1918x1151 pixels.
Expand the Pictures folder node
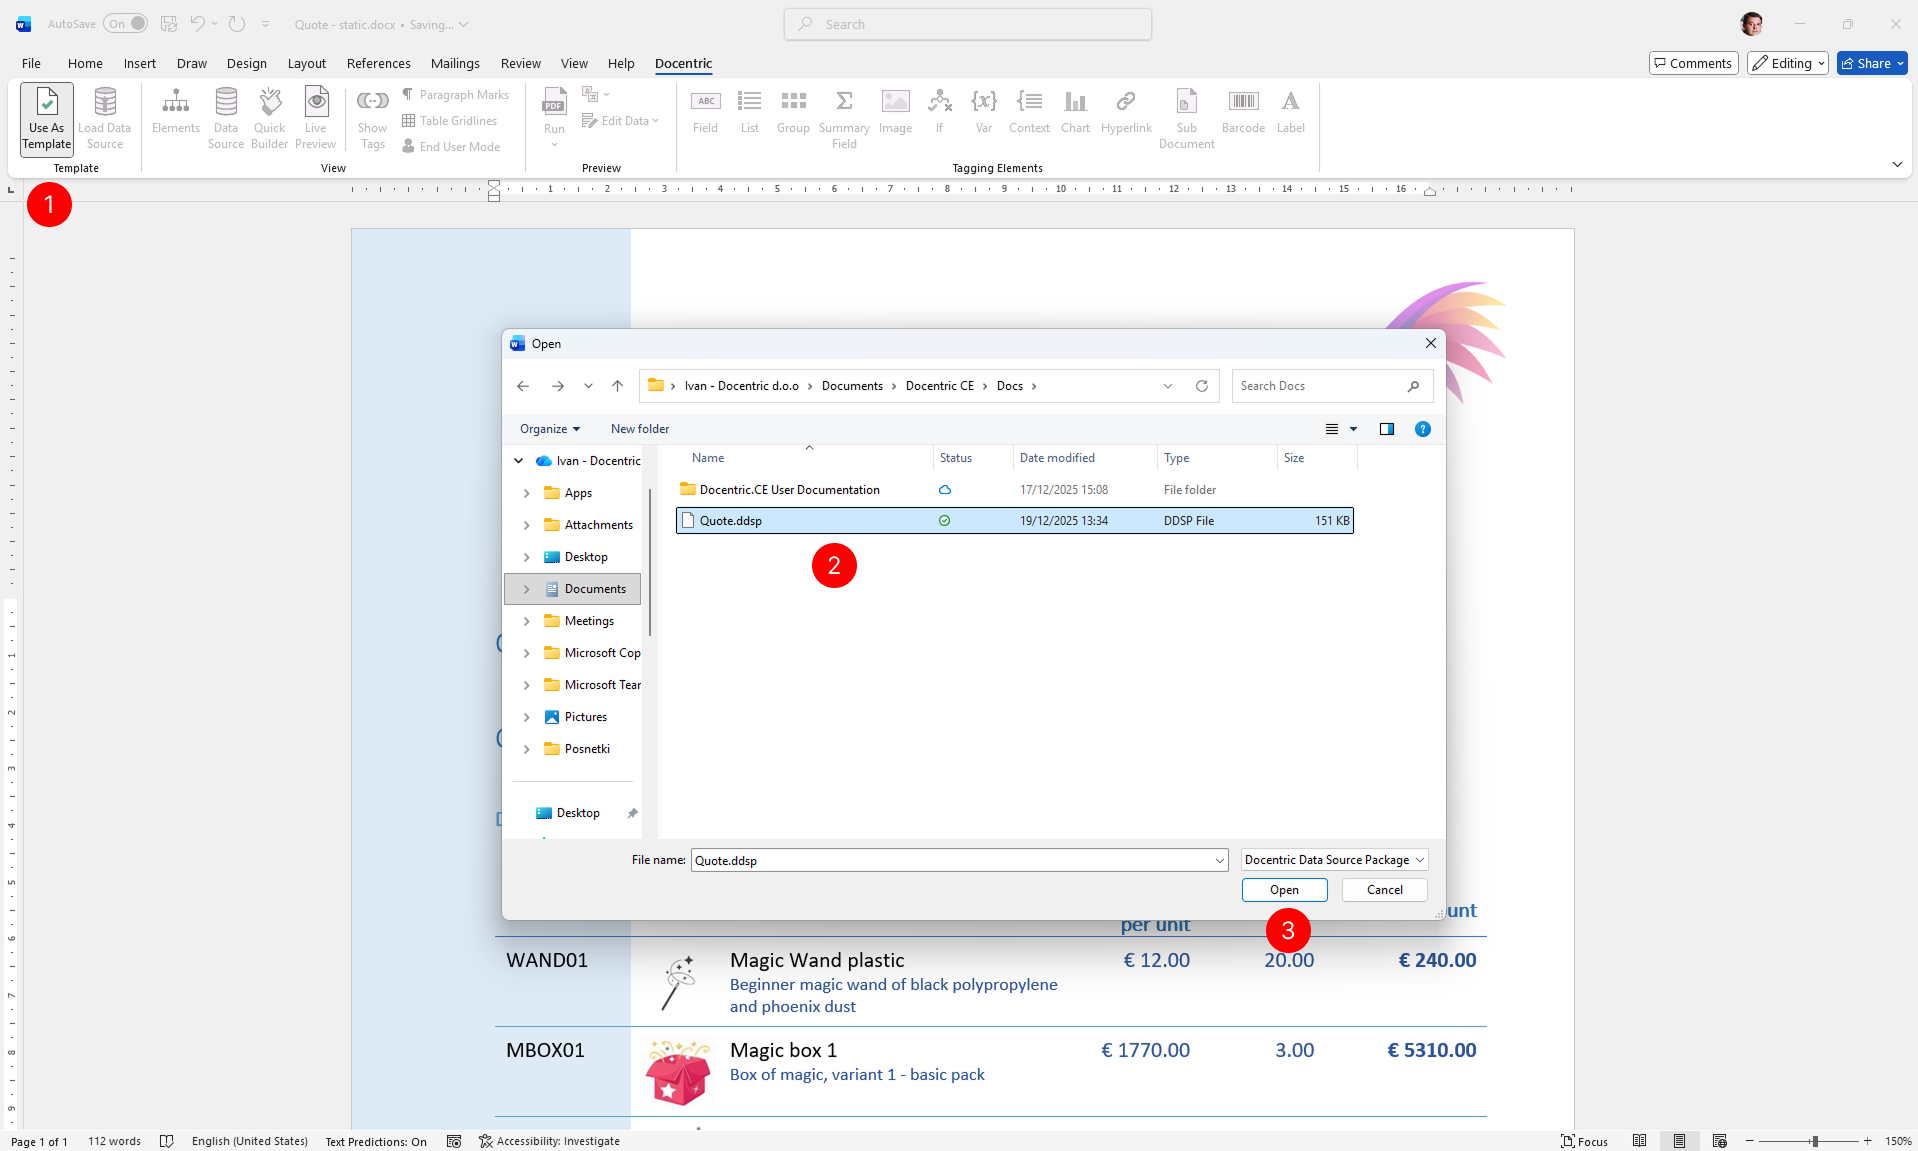(526, 717)
